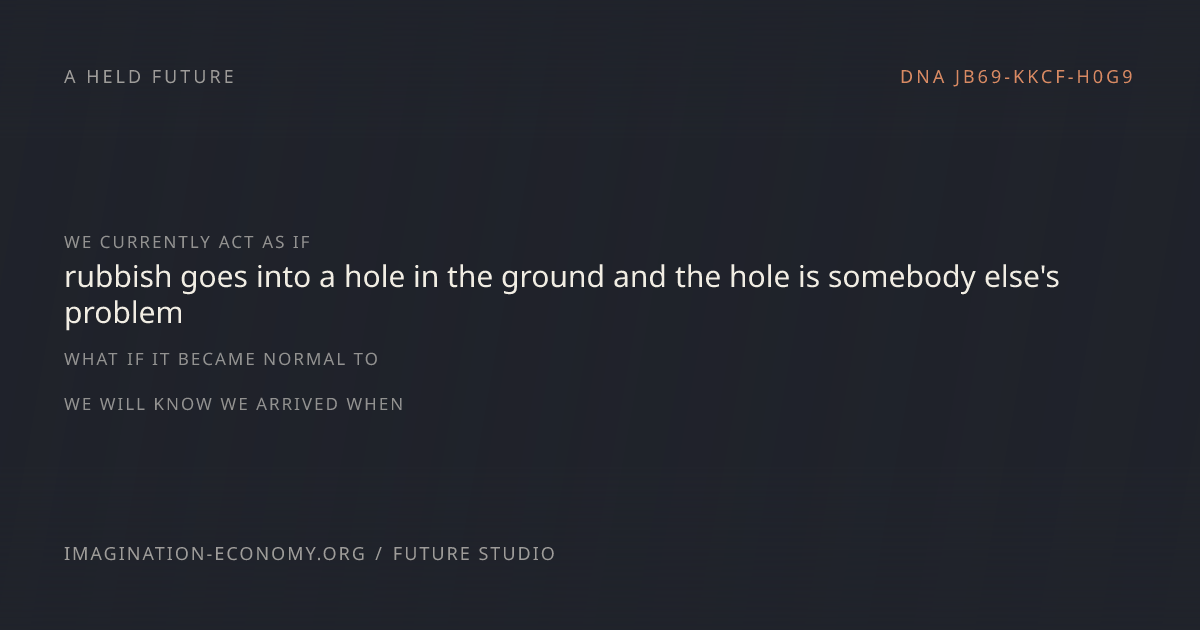The image size is (1200, 630).
Task: Select the "WHAT IF IT BECAME NORMAL TO" prompt
Action: pyautogui.click(x=221, y=359)
